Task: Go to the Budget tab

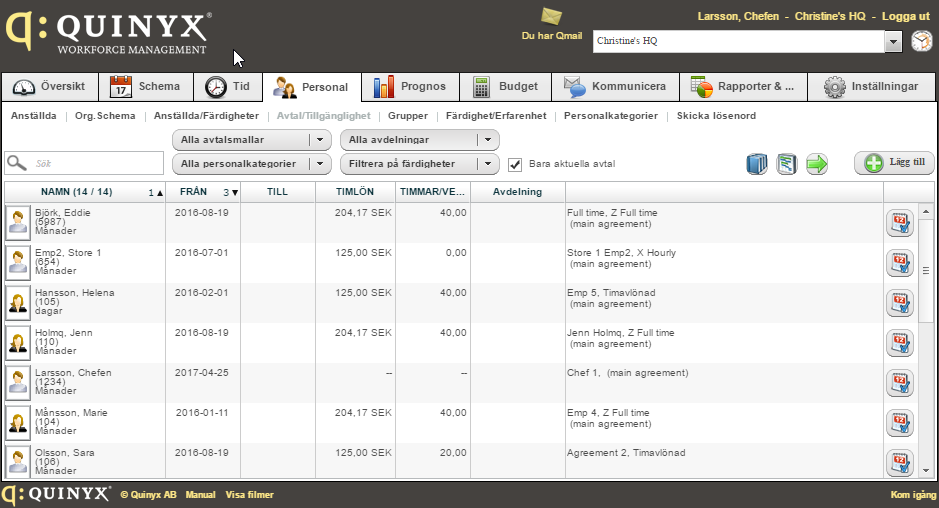Action: 505,87
